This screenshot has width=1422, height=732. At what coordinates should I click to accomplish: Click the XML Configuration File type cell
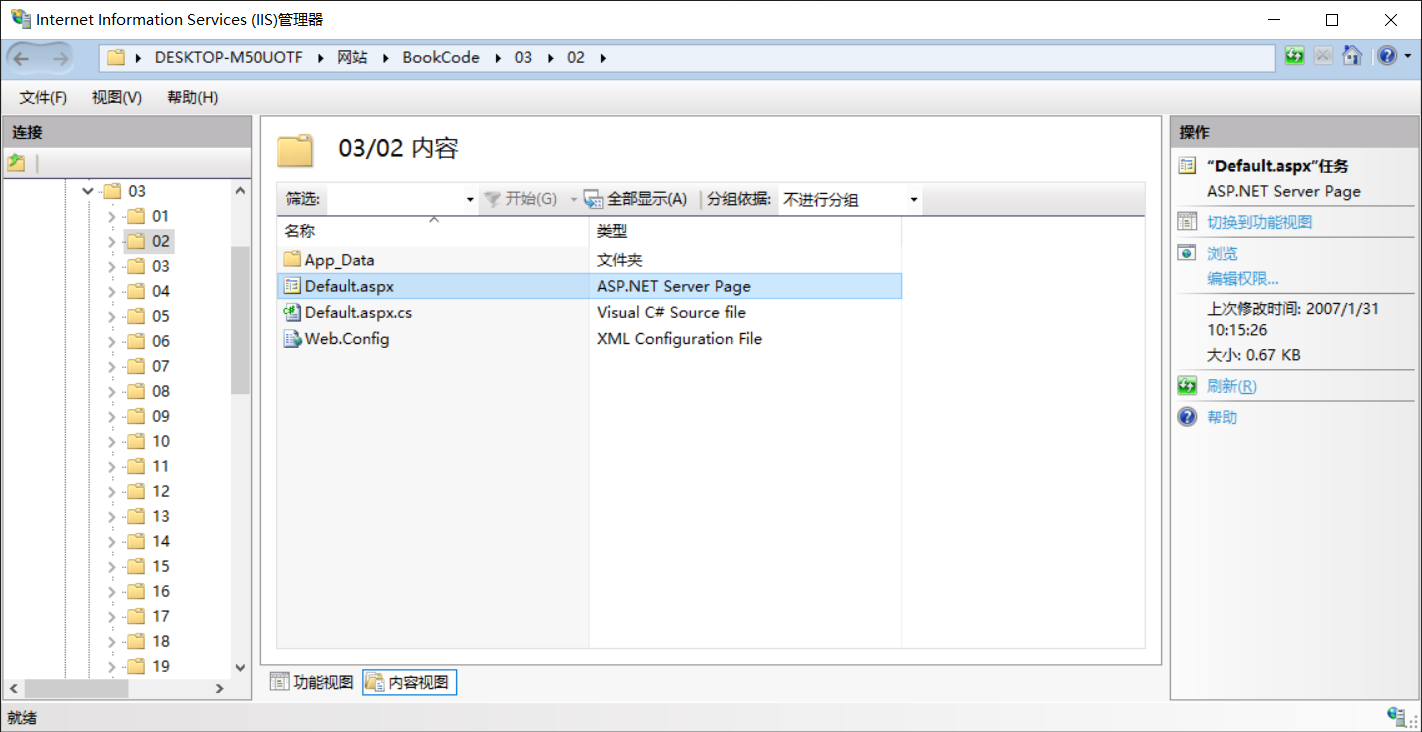(679, 339)
